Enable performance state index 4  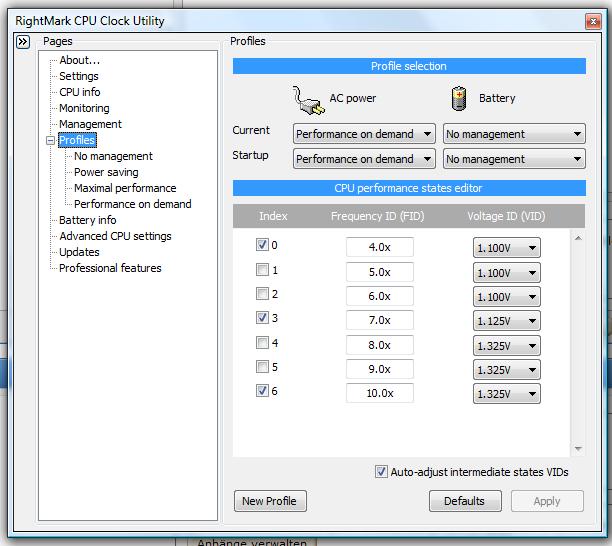click(262, 343)
